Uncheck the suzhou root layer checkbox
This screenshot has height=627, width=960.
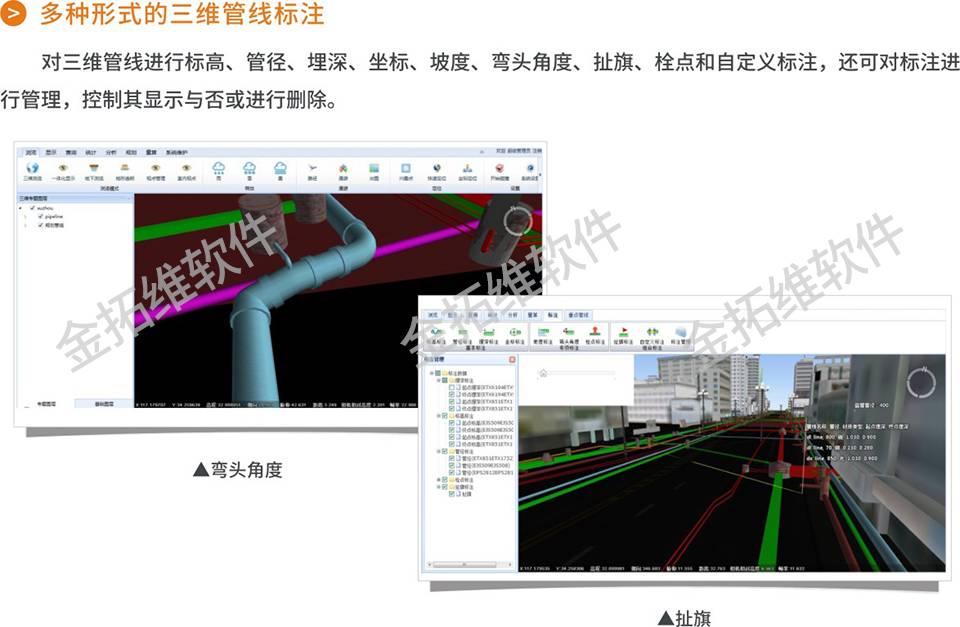(x=34, y=207)
